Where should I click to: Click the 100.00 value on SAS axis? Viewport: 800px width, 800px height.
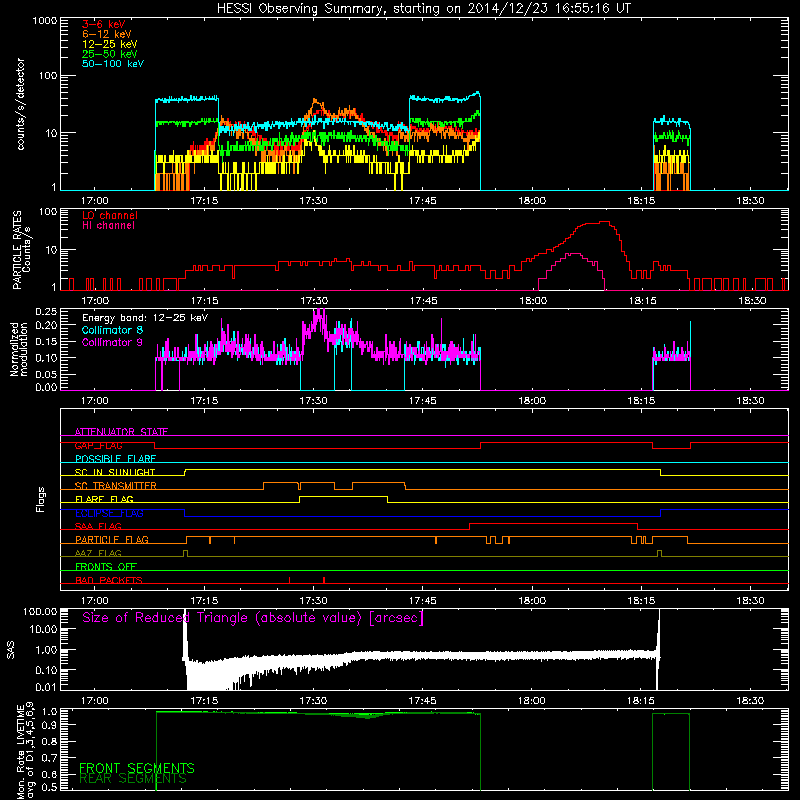[40, 611]
